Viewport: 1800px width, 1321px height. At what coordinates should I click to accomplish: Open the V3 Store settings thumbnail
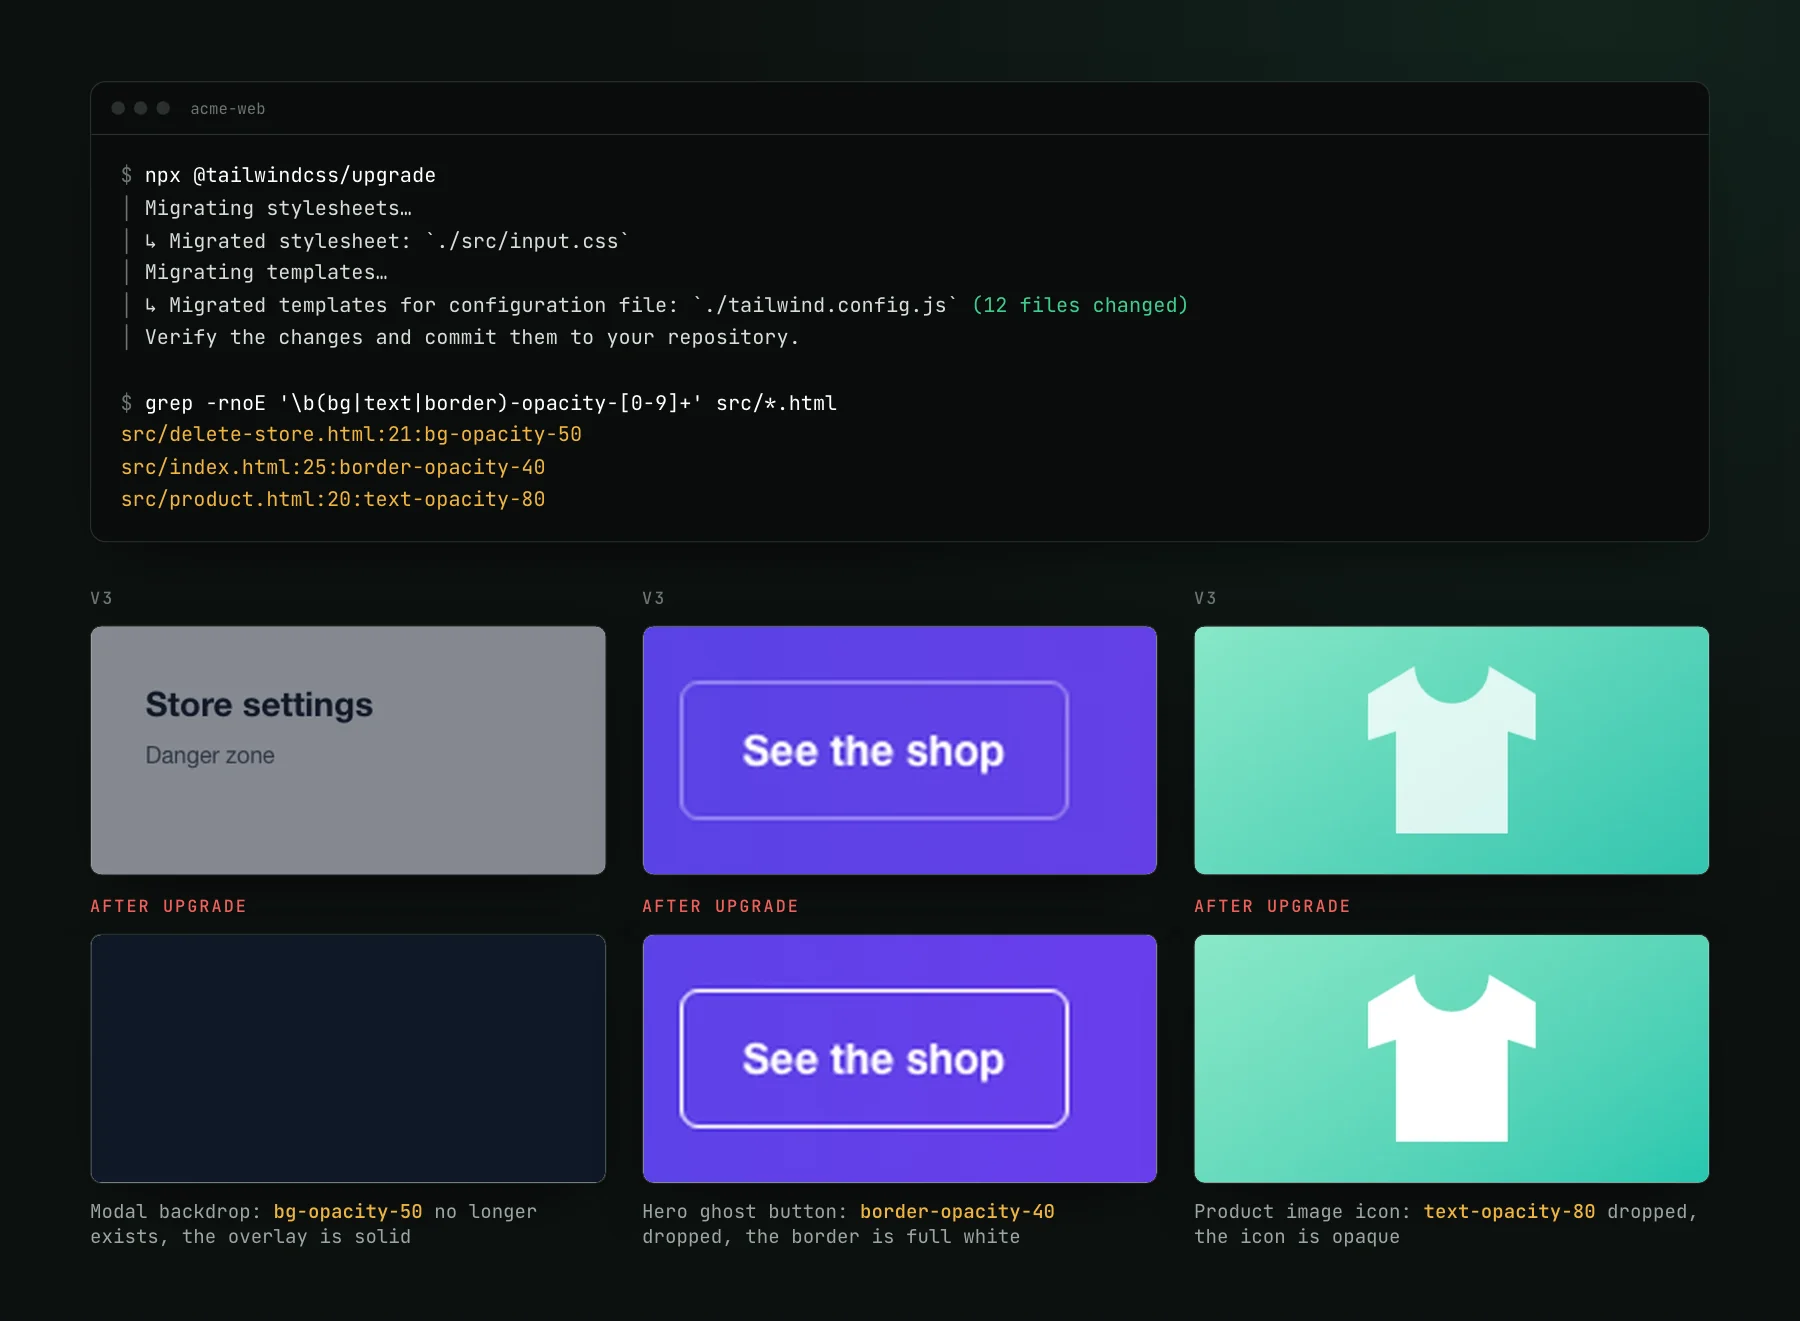tap(348, 750)
